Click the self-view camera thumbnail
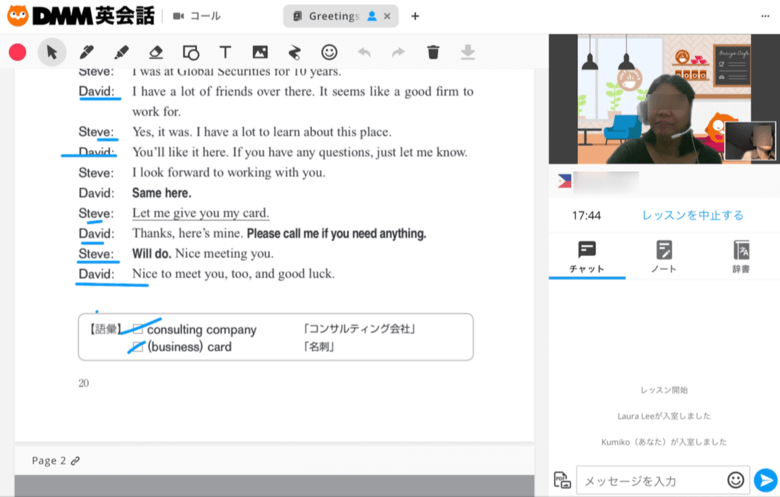This screenshot has width=780, height=497. coord(750,141)
